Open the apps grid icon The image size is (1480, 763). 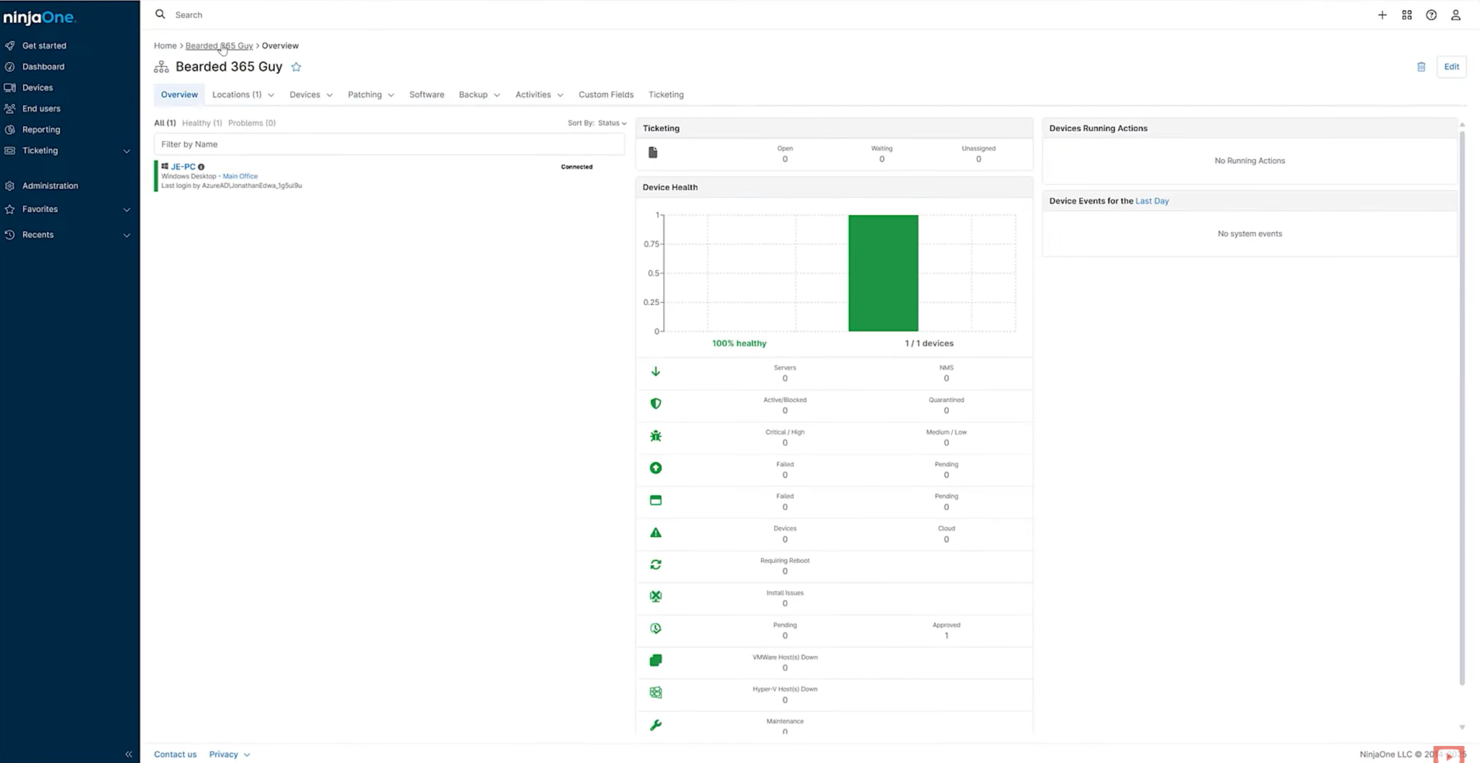point(1407,15)
